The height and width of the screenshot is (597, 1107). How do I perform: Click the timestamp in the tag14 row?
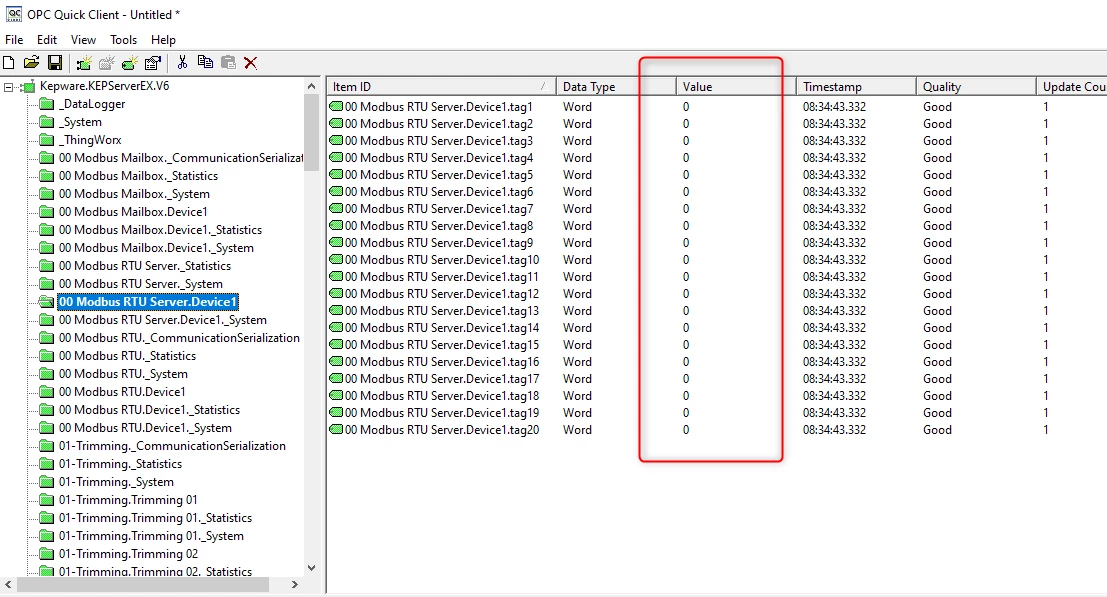834,327
